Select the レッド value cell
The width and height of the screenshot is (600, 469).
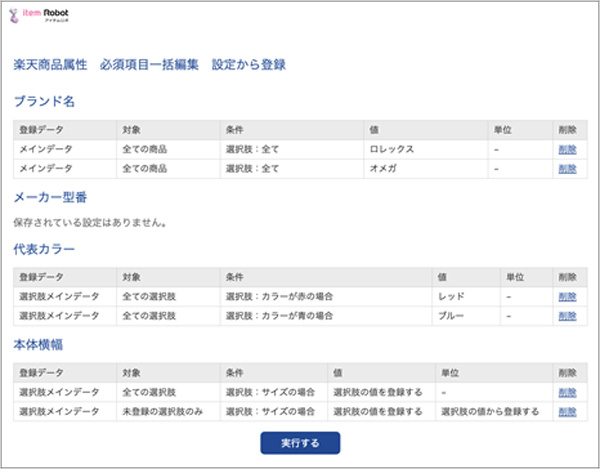pos(451,297)
